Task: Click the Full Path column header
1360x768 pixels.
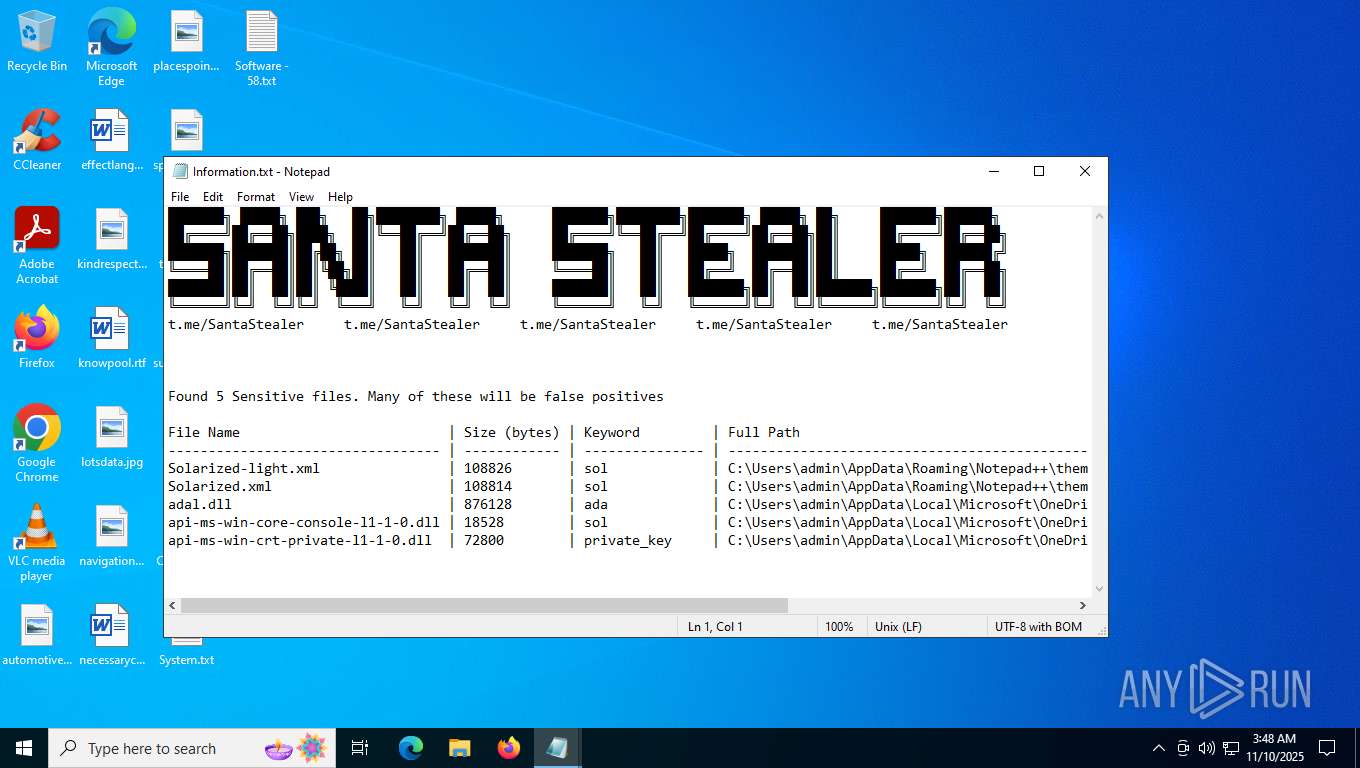Action: [x=764, y=432]
